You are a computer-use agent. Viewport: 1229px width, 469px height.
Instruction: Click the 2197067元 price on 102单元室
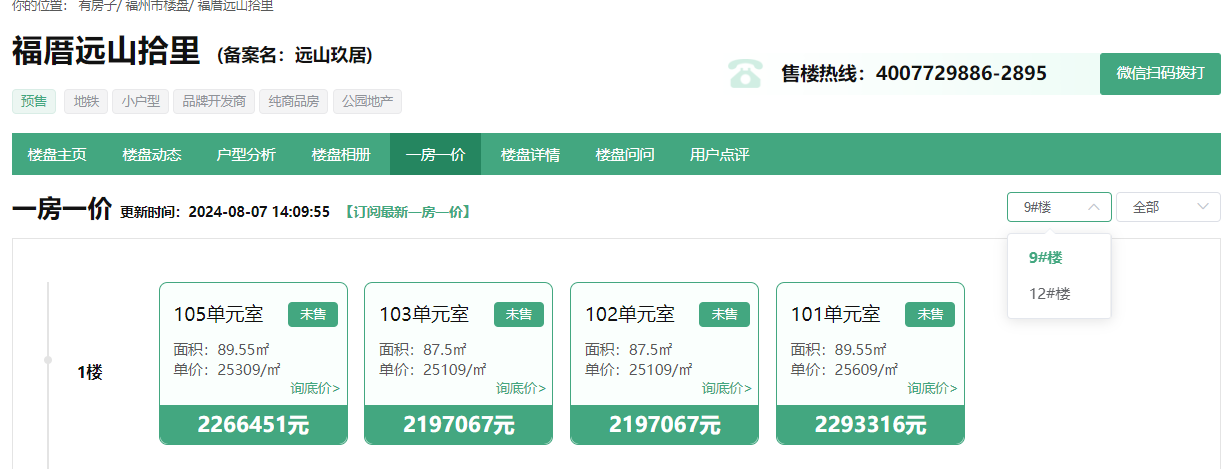(664, 425)
